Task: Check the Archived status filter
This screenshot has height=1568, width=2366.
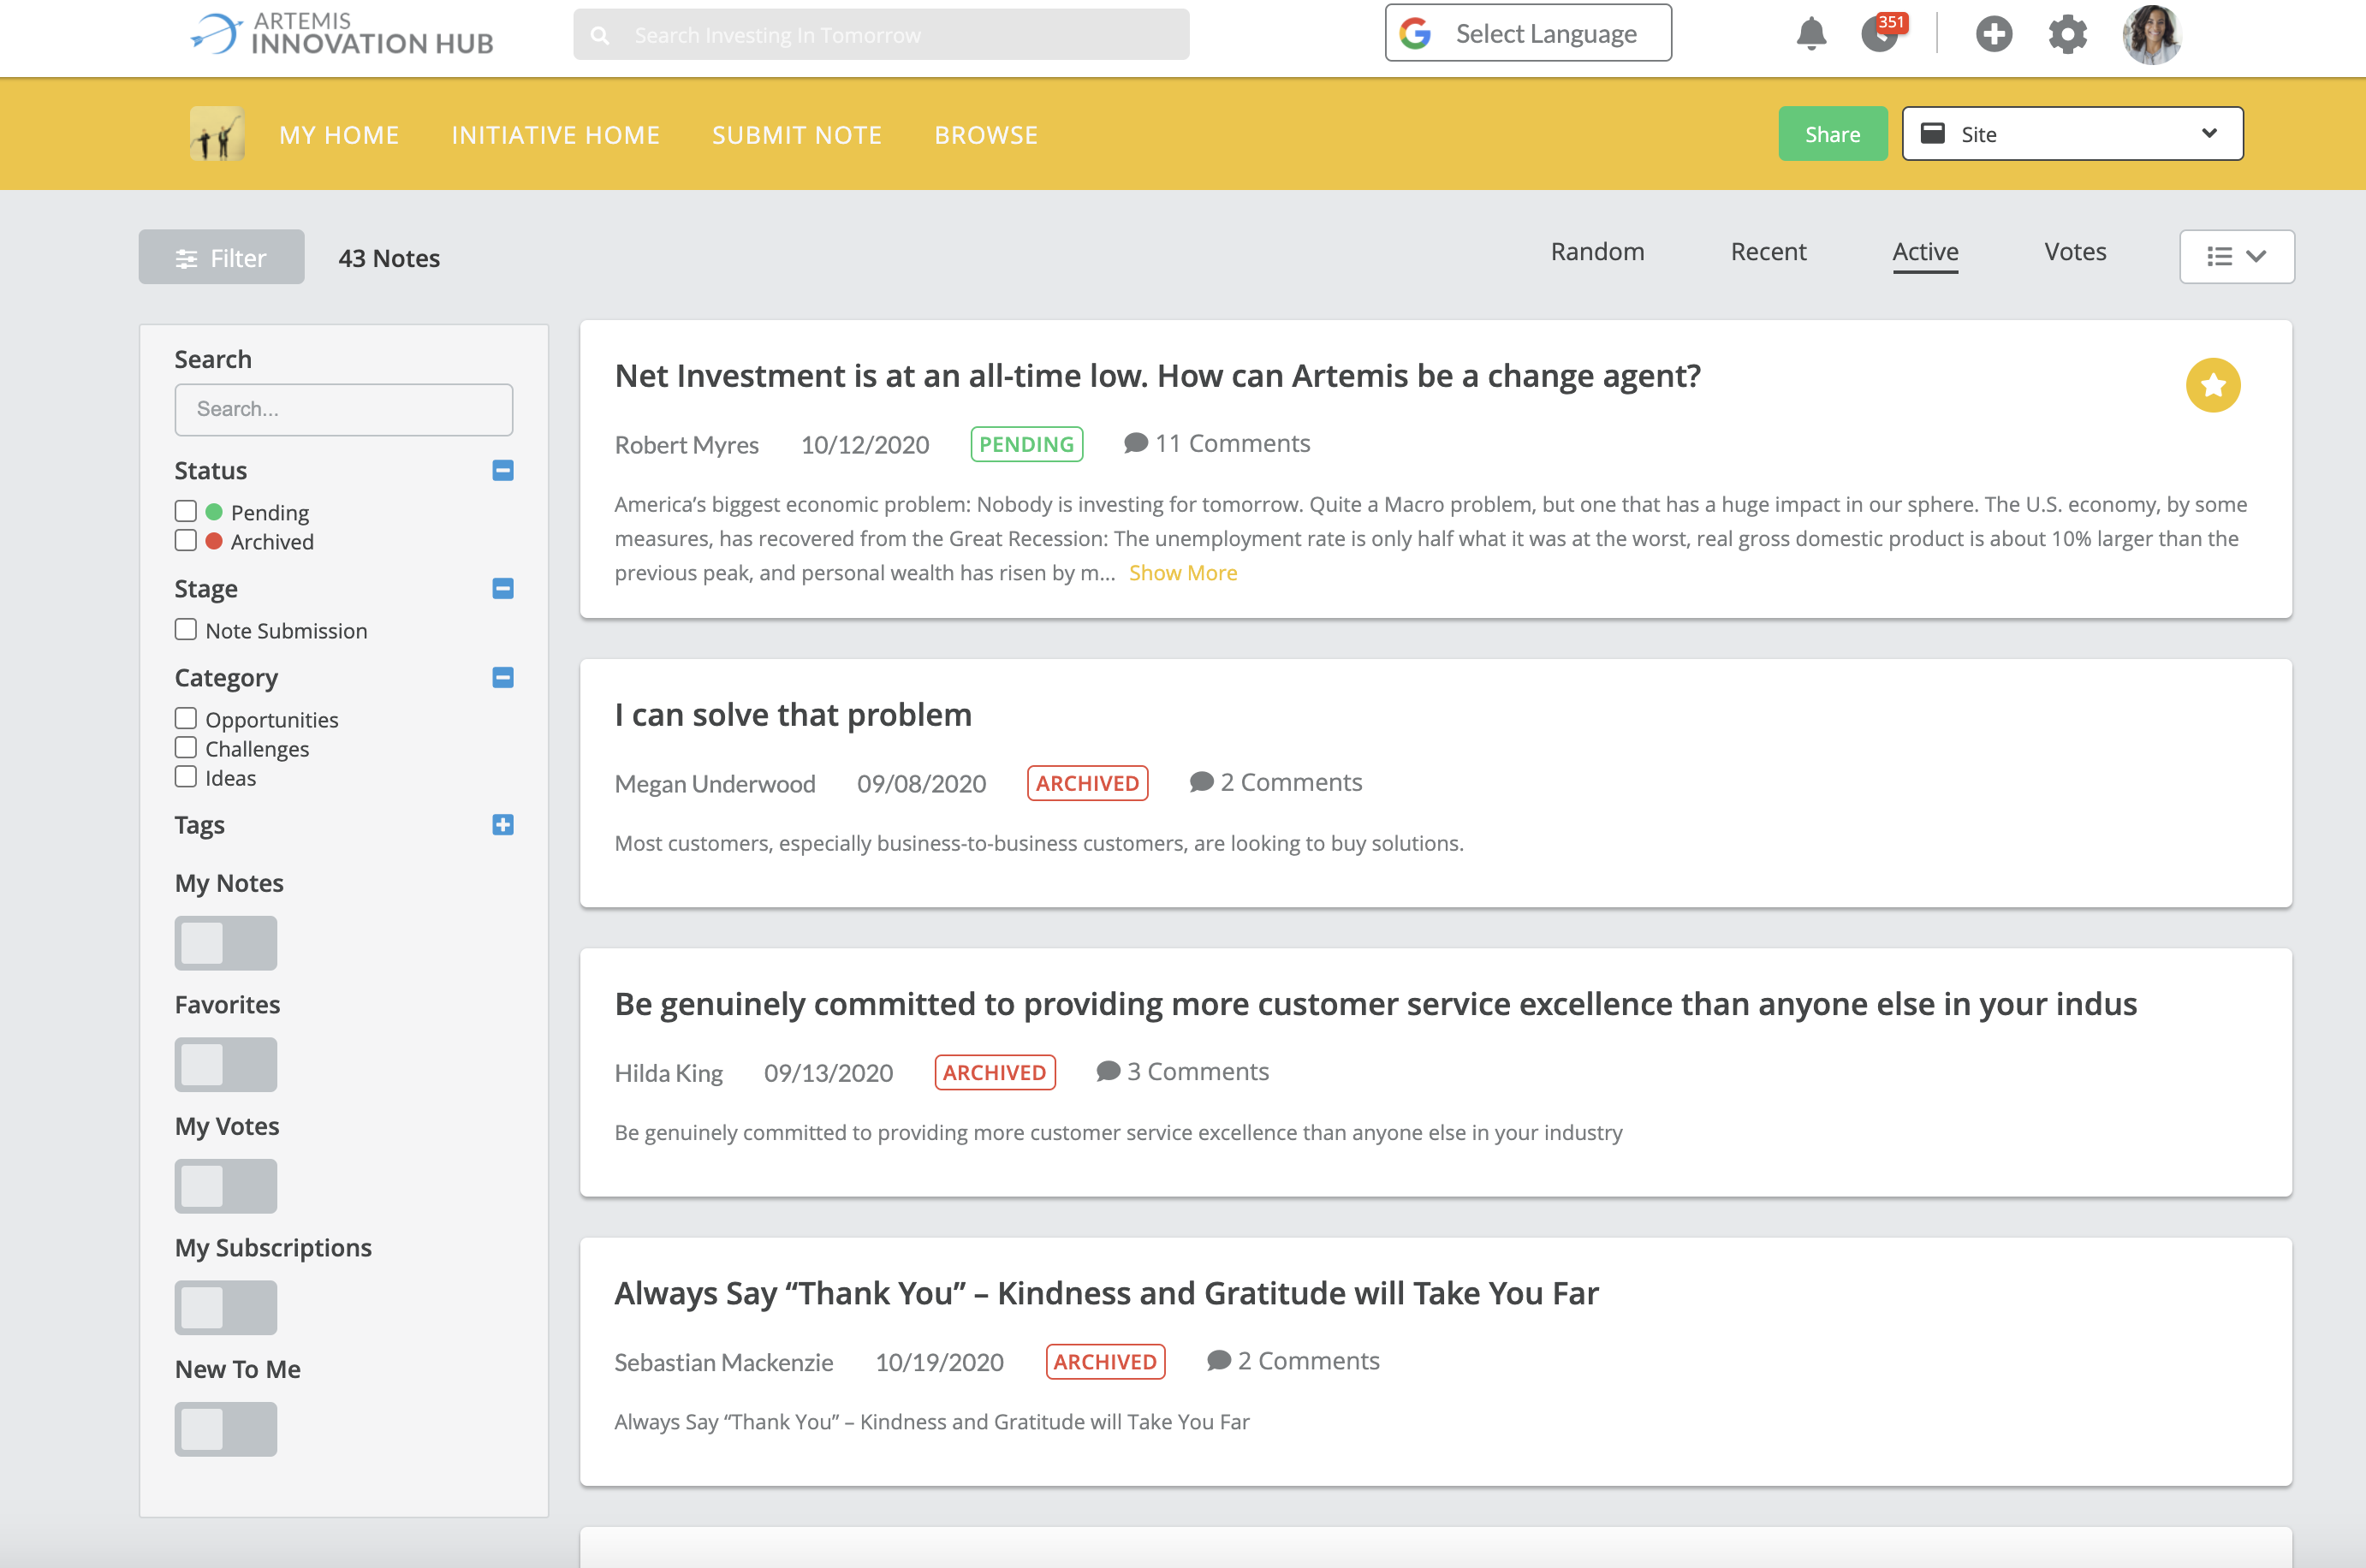Action: pyautogui.click(x=186, y=541)
